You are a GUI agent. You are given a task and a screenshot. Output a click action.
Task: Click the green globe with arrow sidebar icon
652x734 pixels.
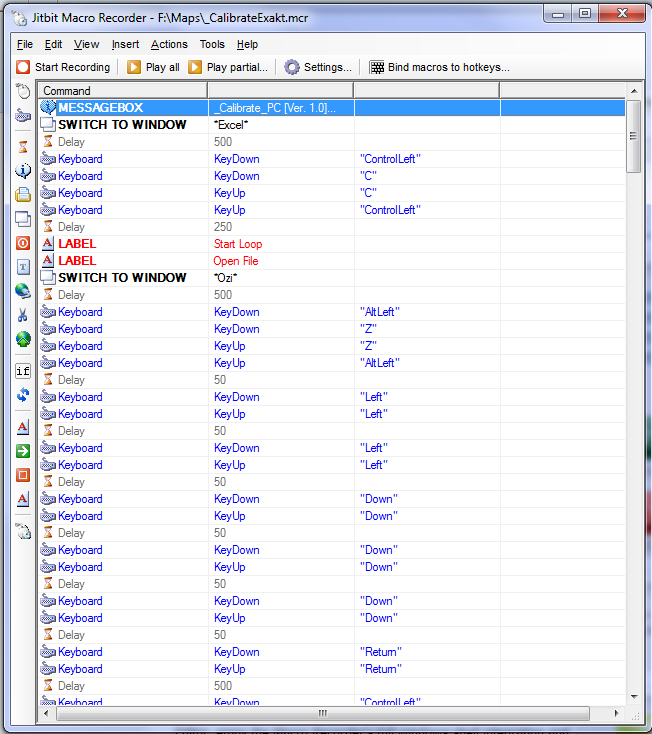[x=22, y=339]
